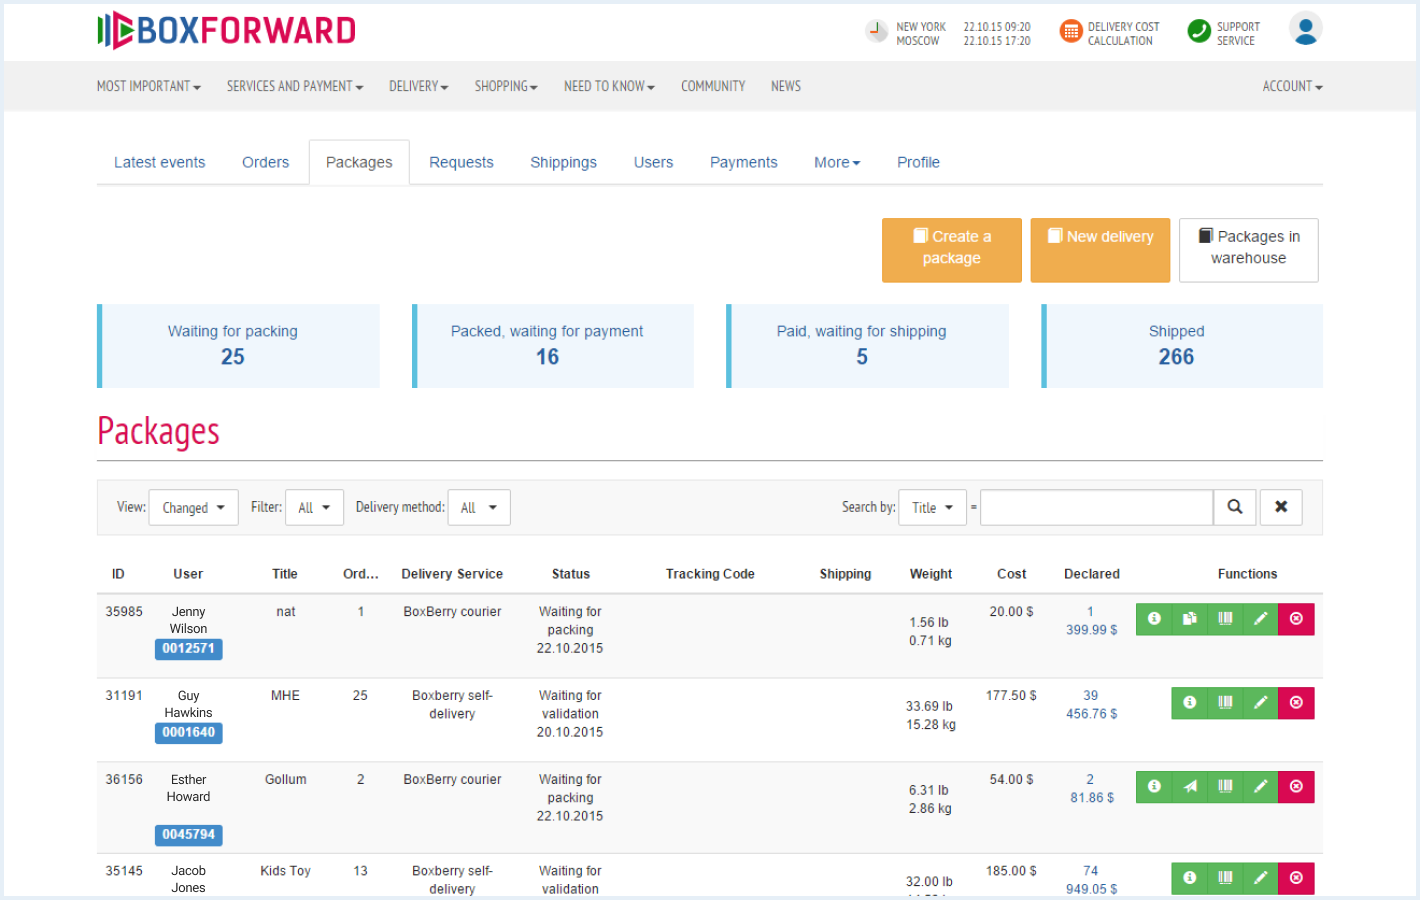Viewport: 1420px width, 900px height.
Task: Click the copy icon for Jenny Wilson's package
Action: coord(1189,619)
